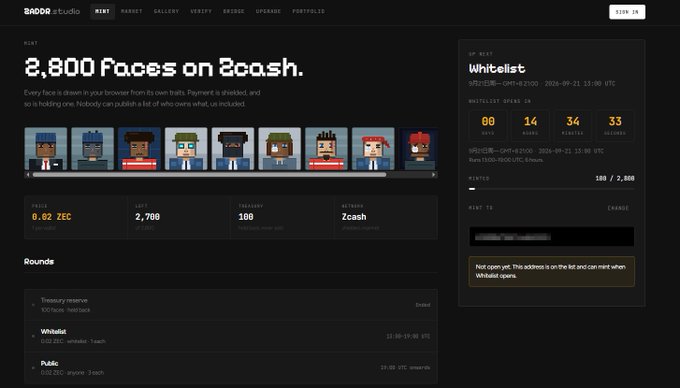The width and height of the screenshot is (680, 388).
Task: Select face with green cap and cyan glasses
Action: pos(186,149)
